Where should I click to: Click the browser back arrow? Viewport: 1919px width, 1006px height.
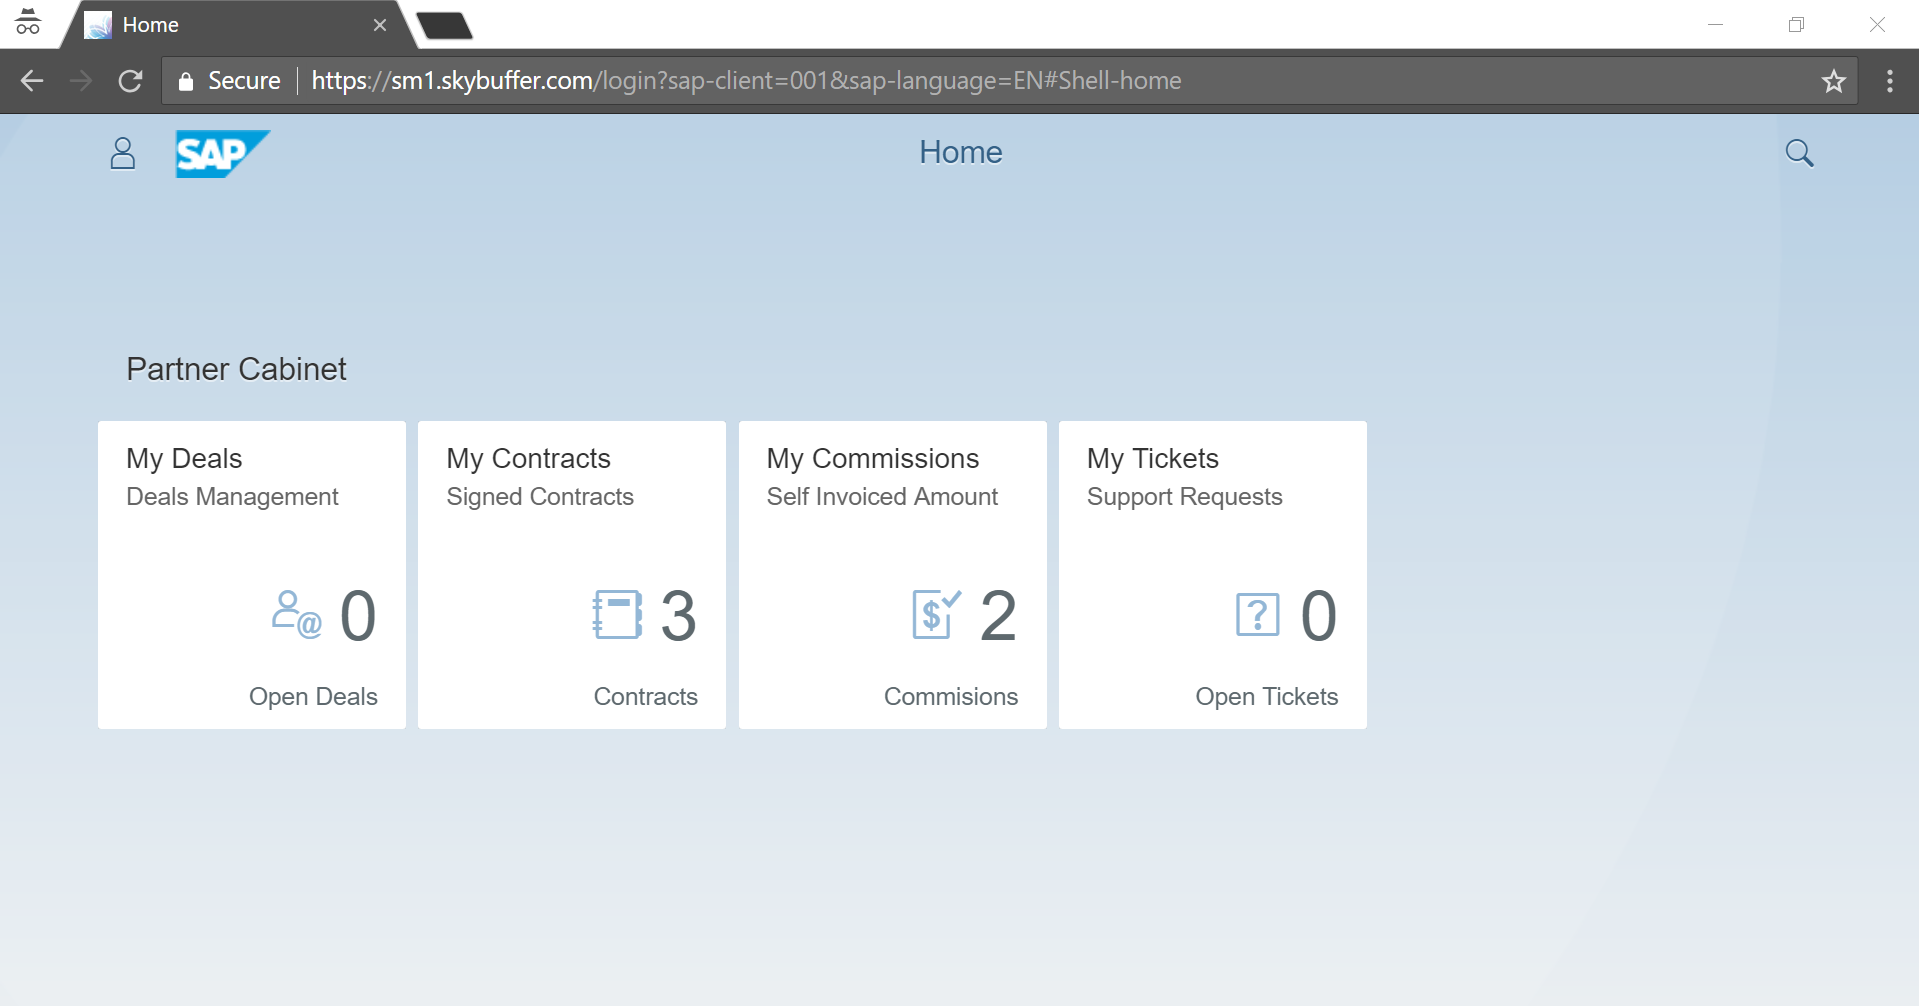tap(32, 81)
